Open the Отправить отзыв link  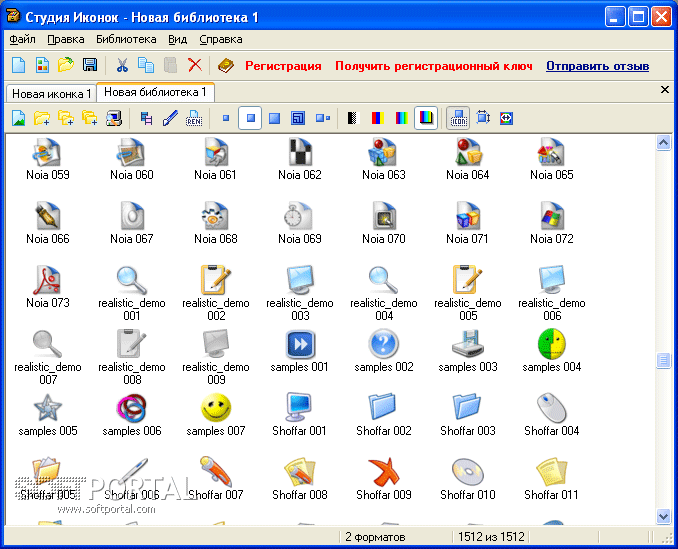pyautogui.click(x=597, y=66)
